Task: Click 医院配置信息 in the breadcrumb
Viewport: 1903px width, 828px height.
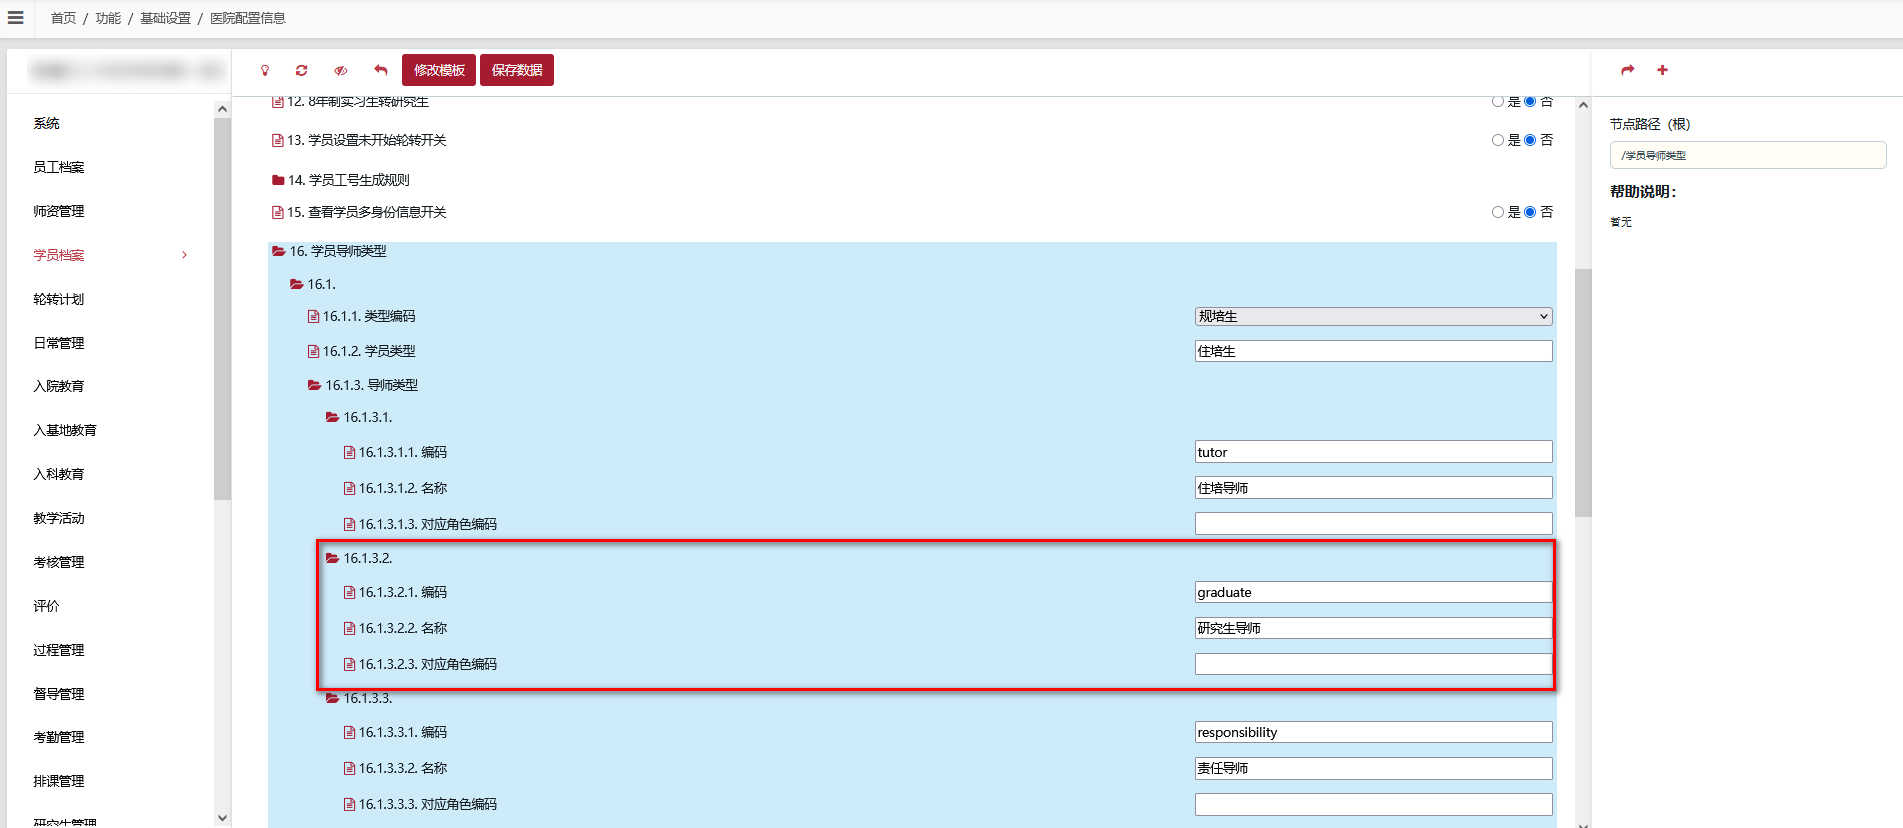Action: click(248, 18)
